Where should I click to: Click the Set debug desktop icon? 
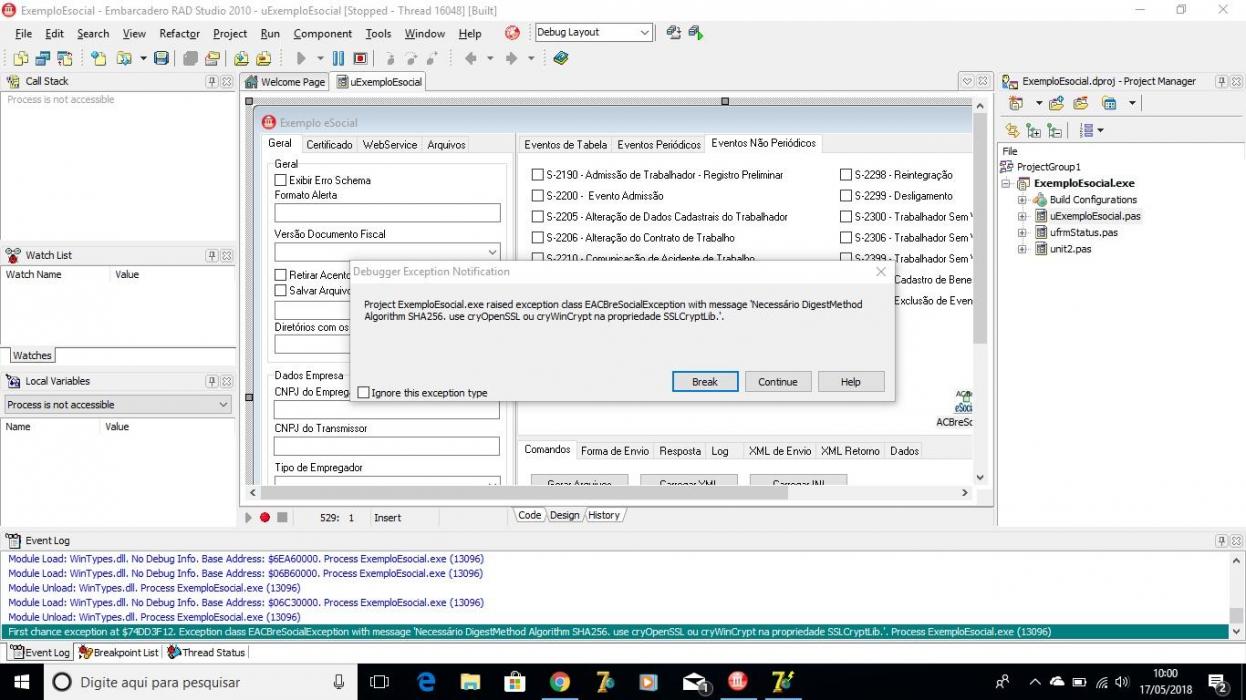click(696, 33)
